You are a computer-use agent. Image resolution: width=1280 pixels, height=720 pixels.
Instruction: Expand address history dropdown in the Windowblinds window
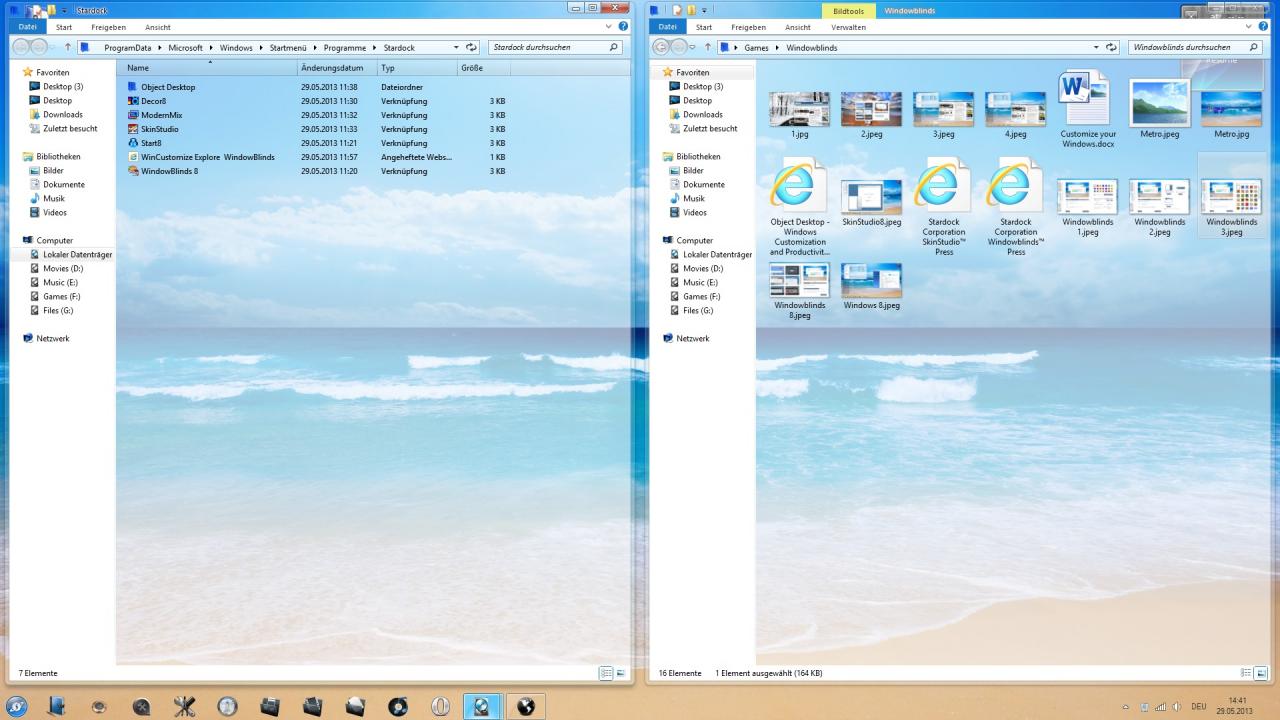1096,47
